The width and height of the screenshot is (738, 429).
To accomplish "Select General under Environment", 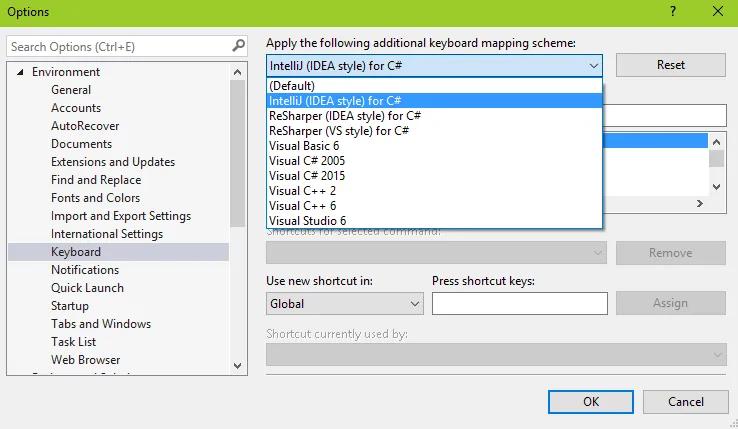I will pyautogui.click(x=71, y=90).
